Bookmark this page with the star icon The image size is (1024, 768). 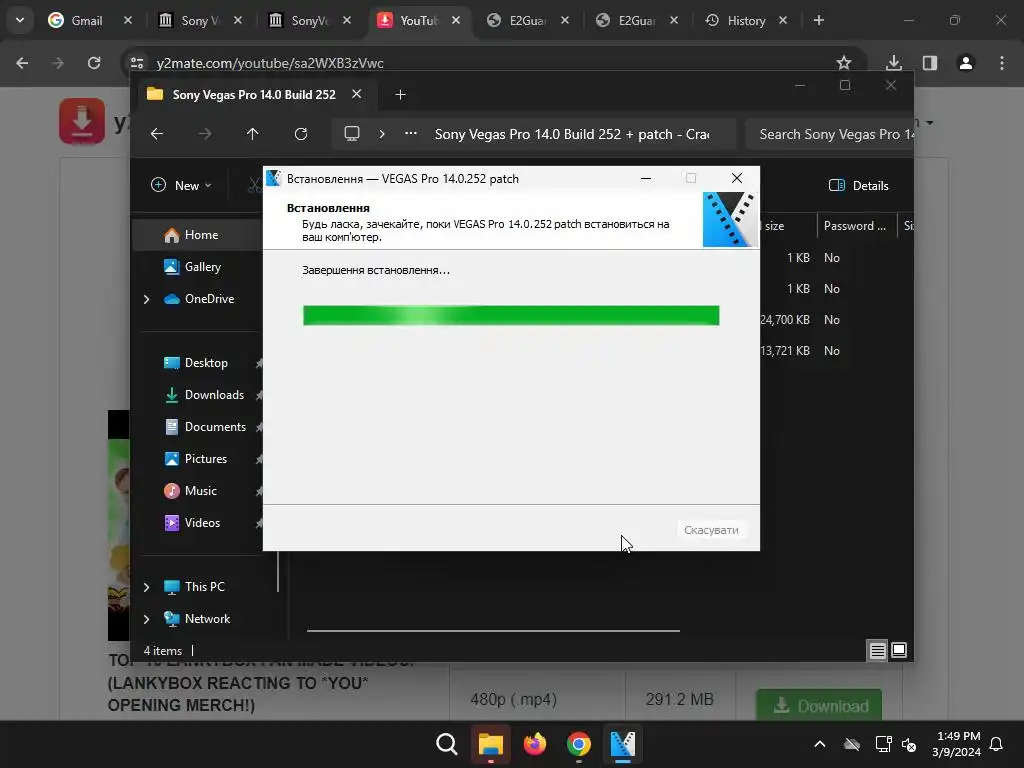(x=844, y=63)
